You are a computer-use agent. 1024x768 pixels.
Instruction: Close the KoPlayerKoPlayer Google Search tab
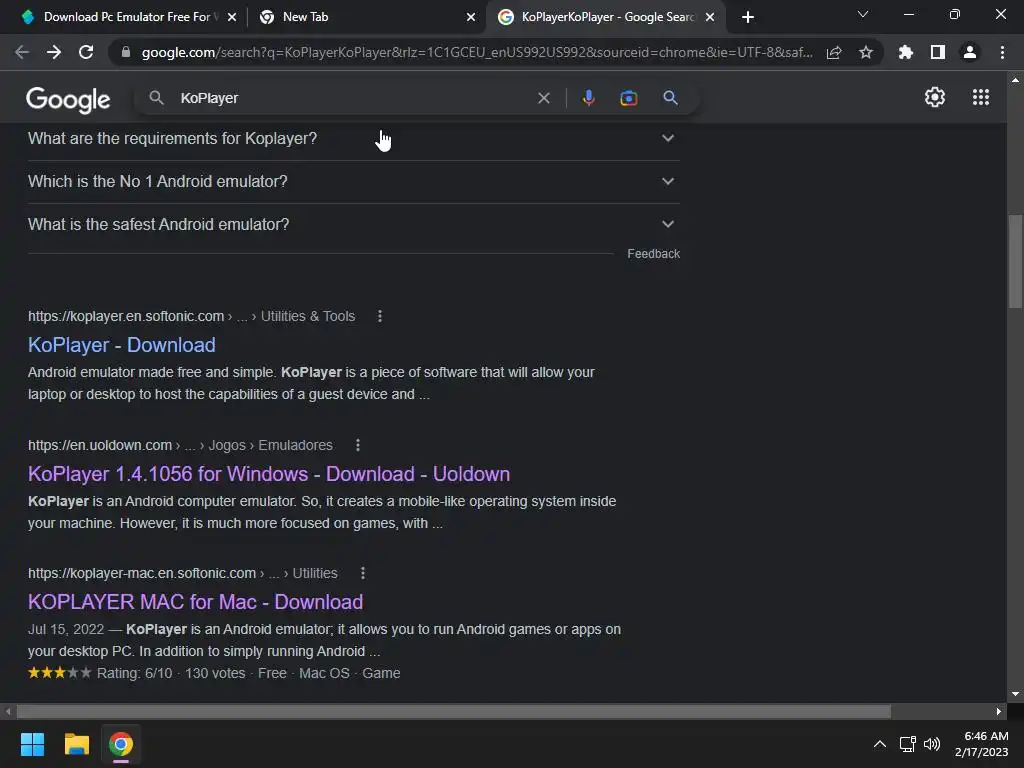click(x=710, y=17)
